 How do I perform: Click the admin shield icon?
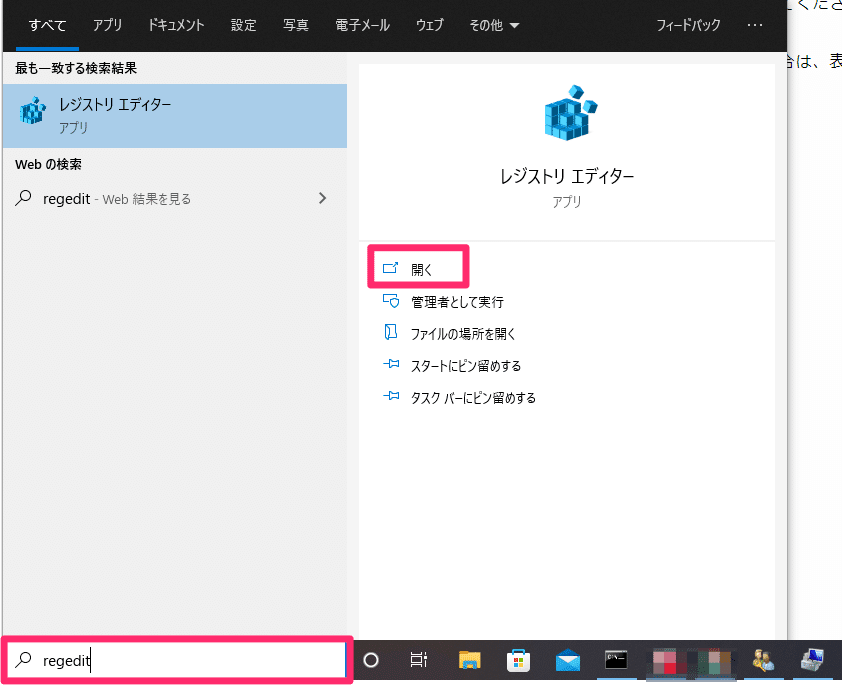[x=391, y=301]
